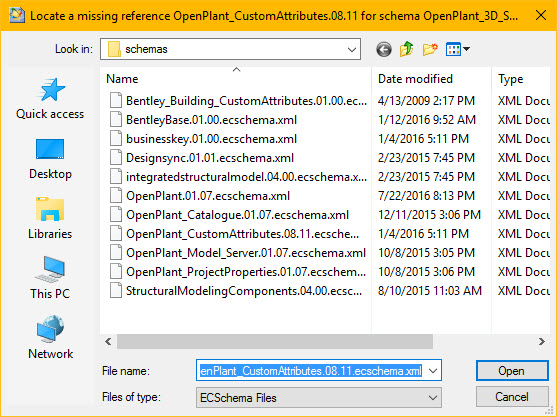The width and height of the screenshot is (557, 417).
Task: Click into the File name text field
Action: 311,371
